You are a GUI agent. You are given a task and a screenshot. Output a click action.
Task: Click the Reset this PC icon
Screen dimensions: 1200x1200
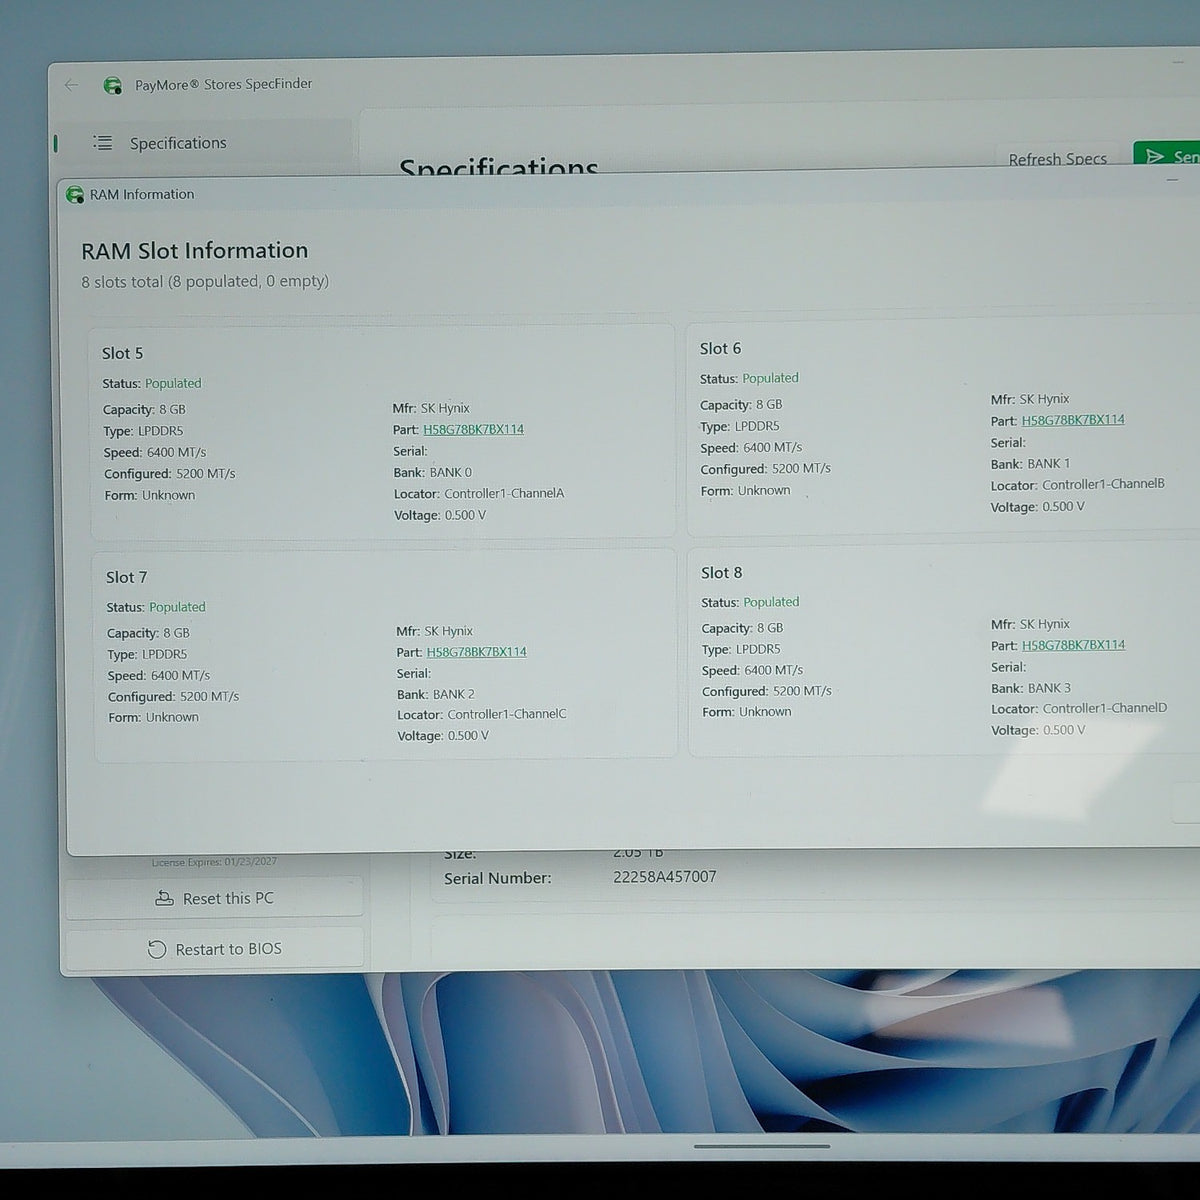[x=164, y=898]
